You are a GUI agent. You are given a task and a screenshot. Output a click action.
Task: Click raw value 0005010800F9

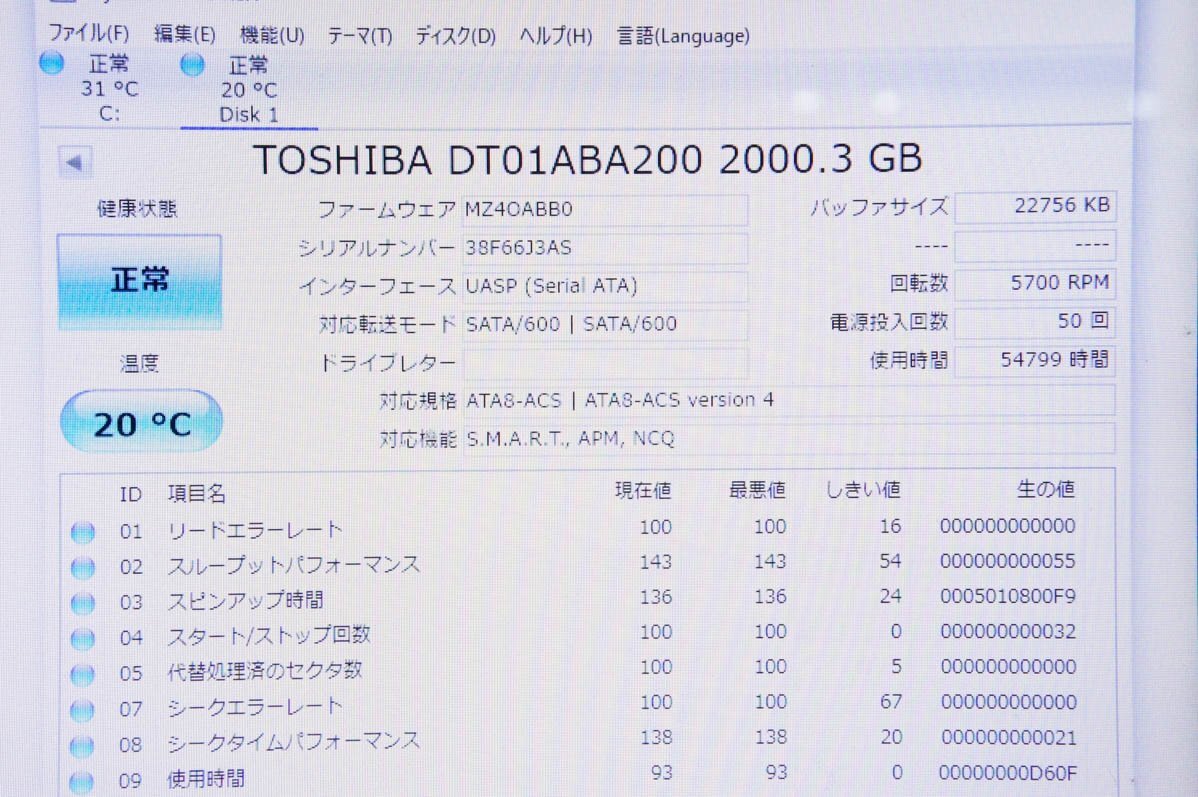[1008, 597]
